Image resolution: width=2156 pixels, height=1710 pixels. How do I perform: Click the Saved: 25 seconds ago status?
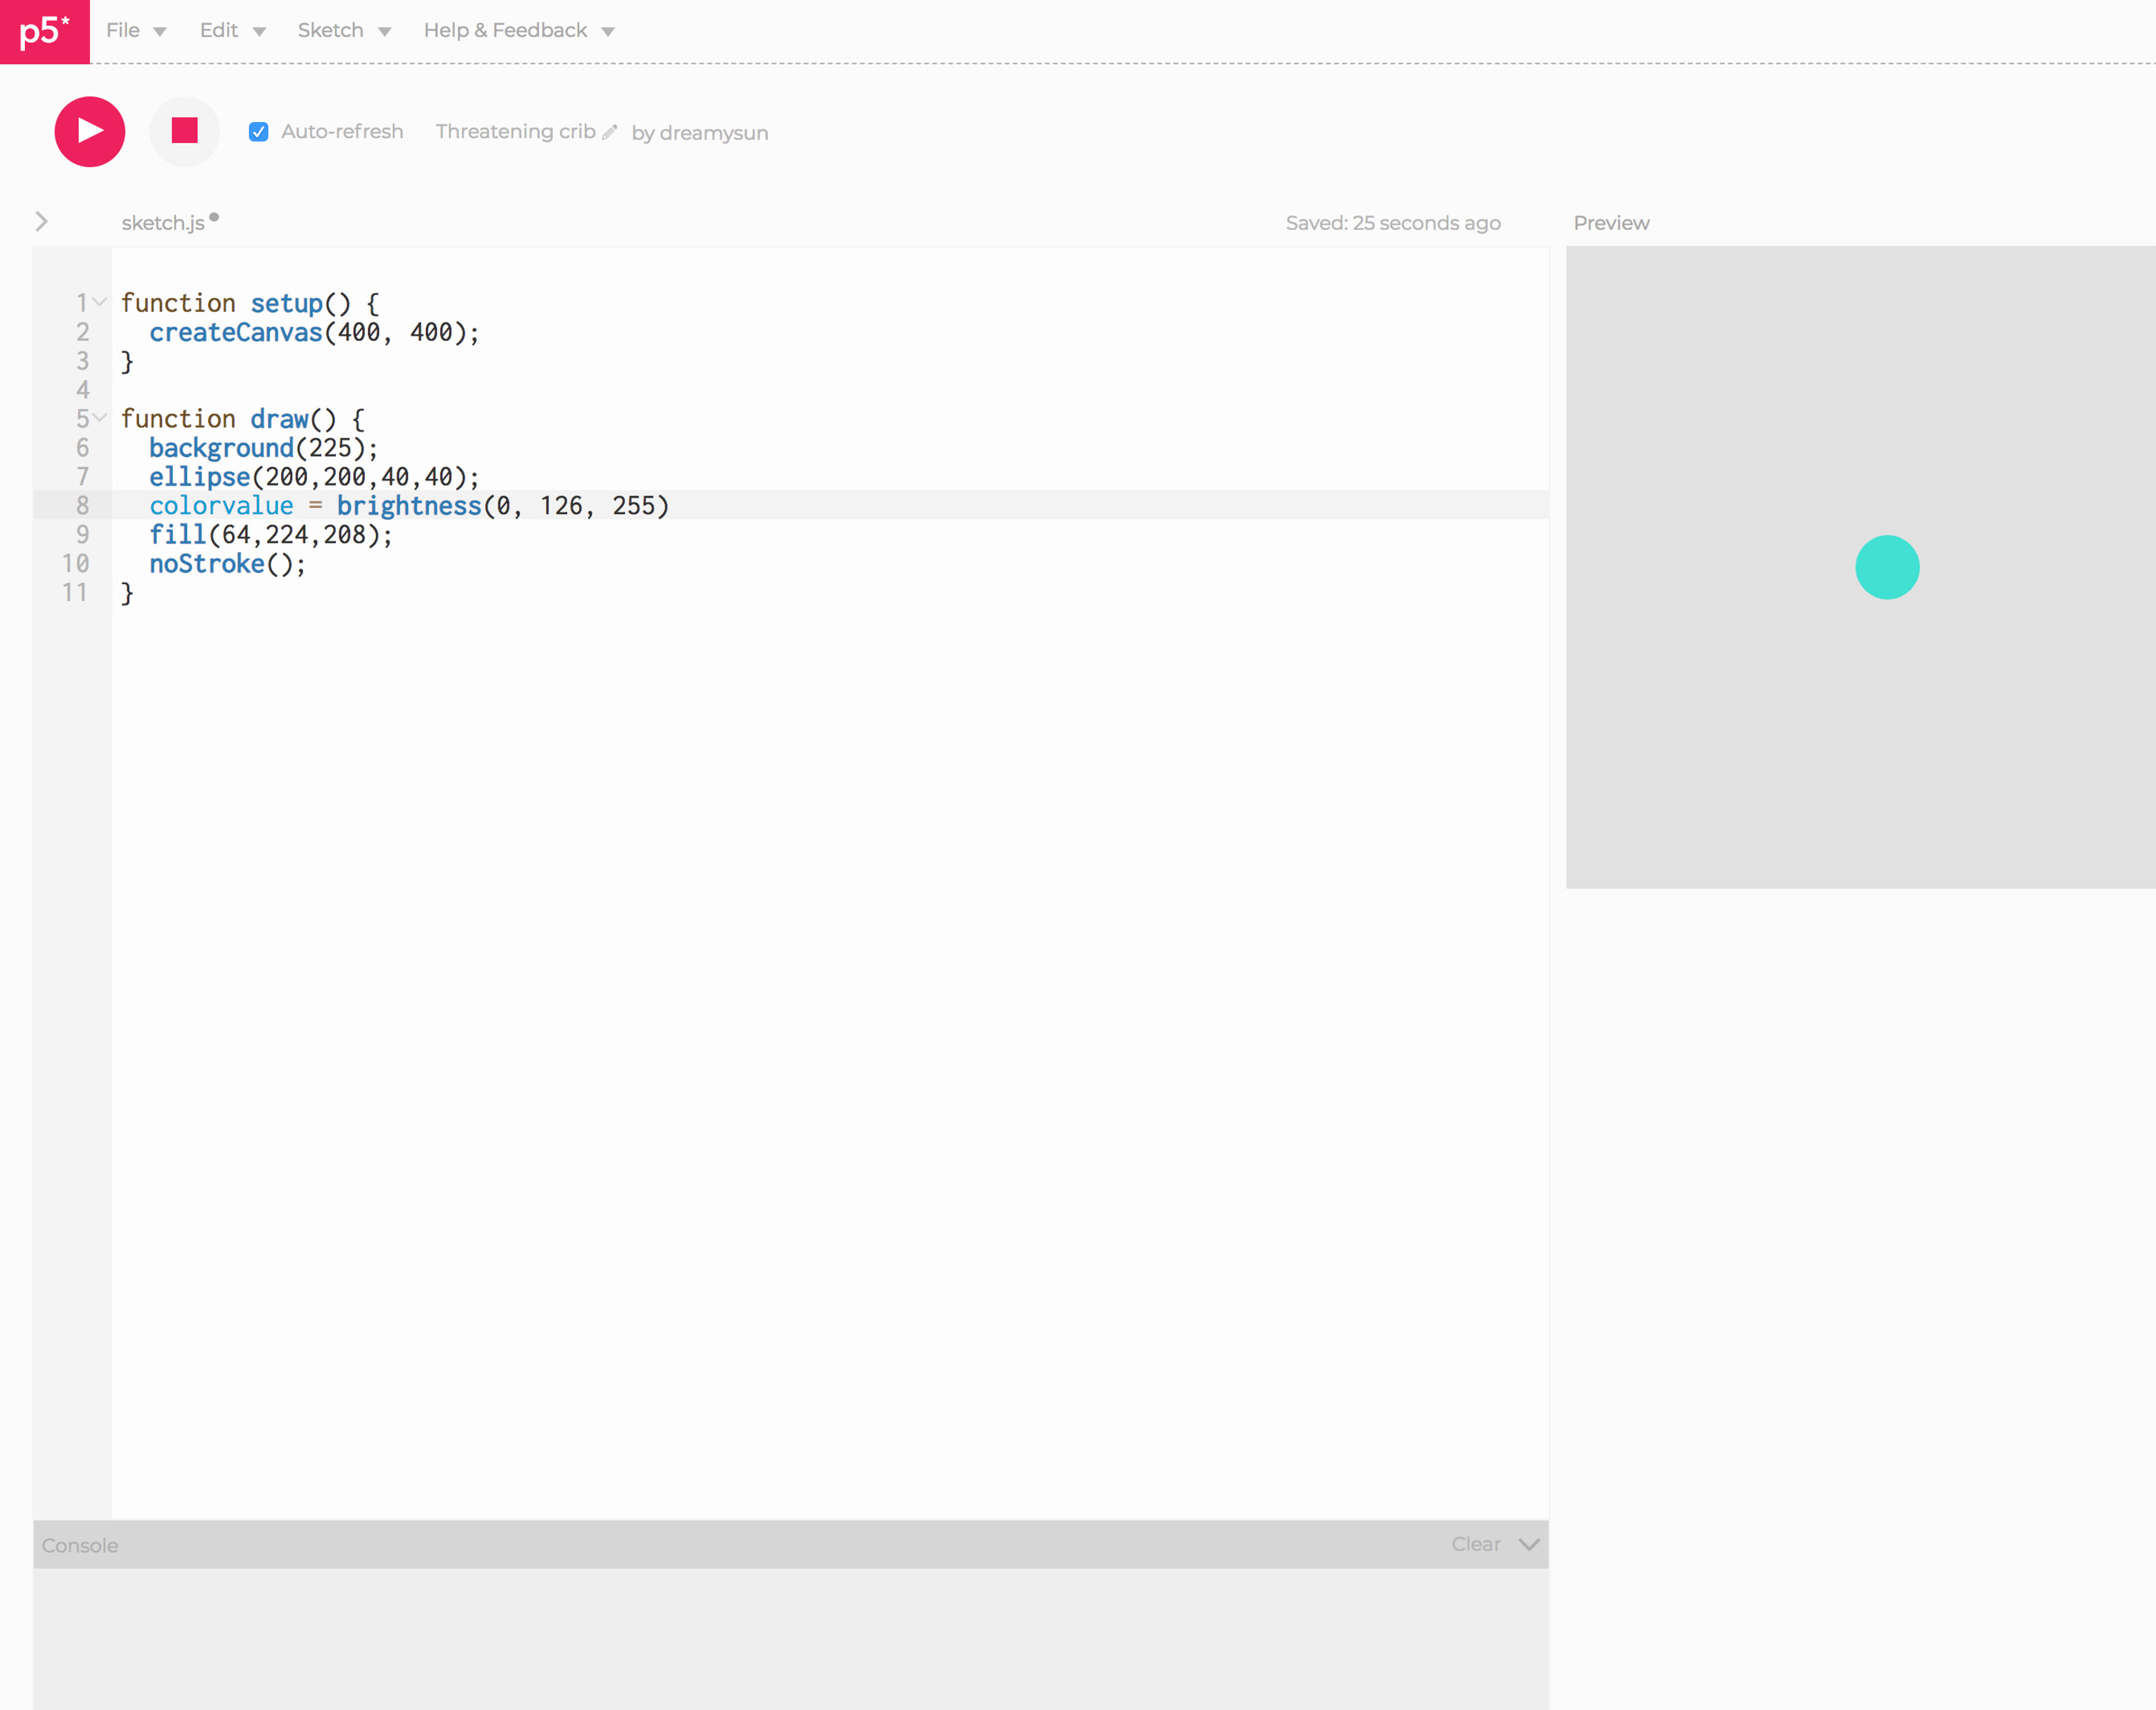[1393, 223]
